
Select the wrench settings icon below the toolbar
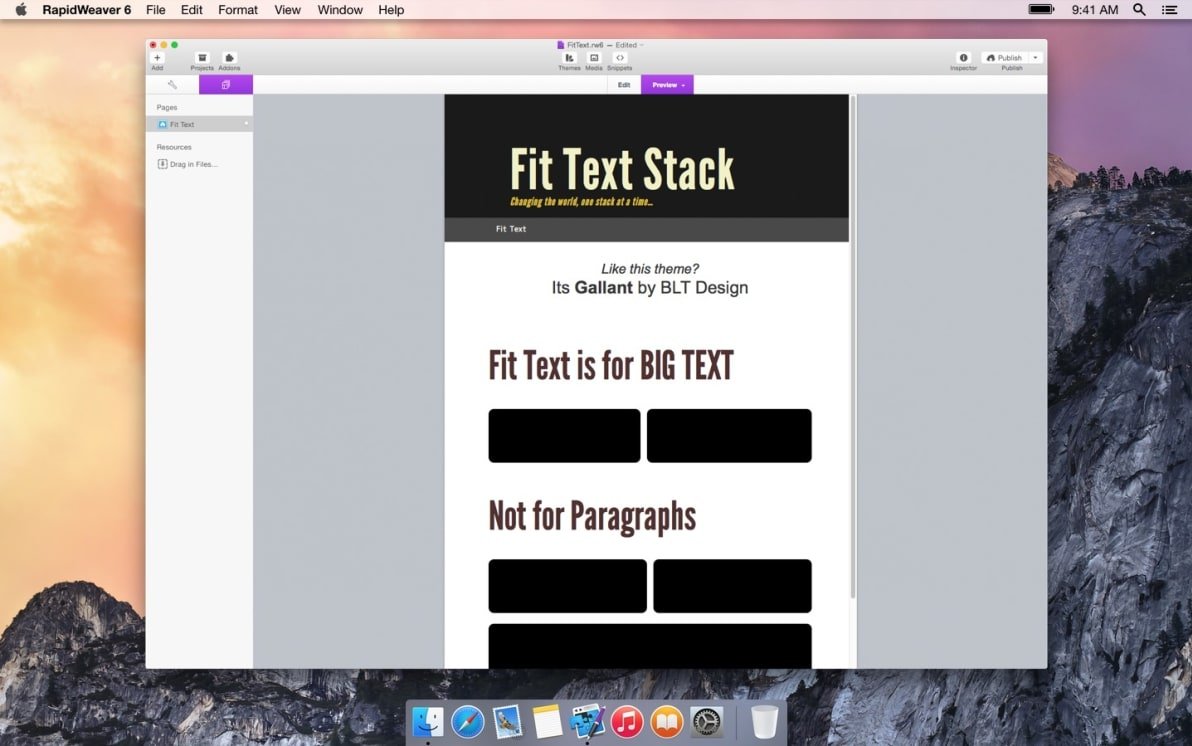tap(171, 84)
